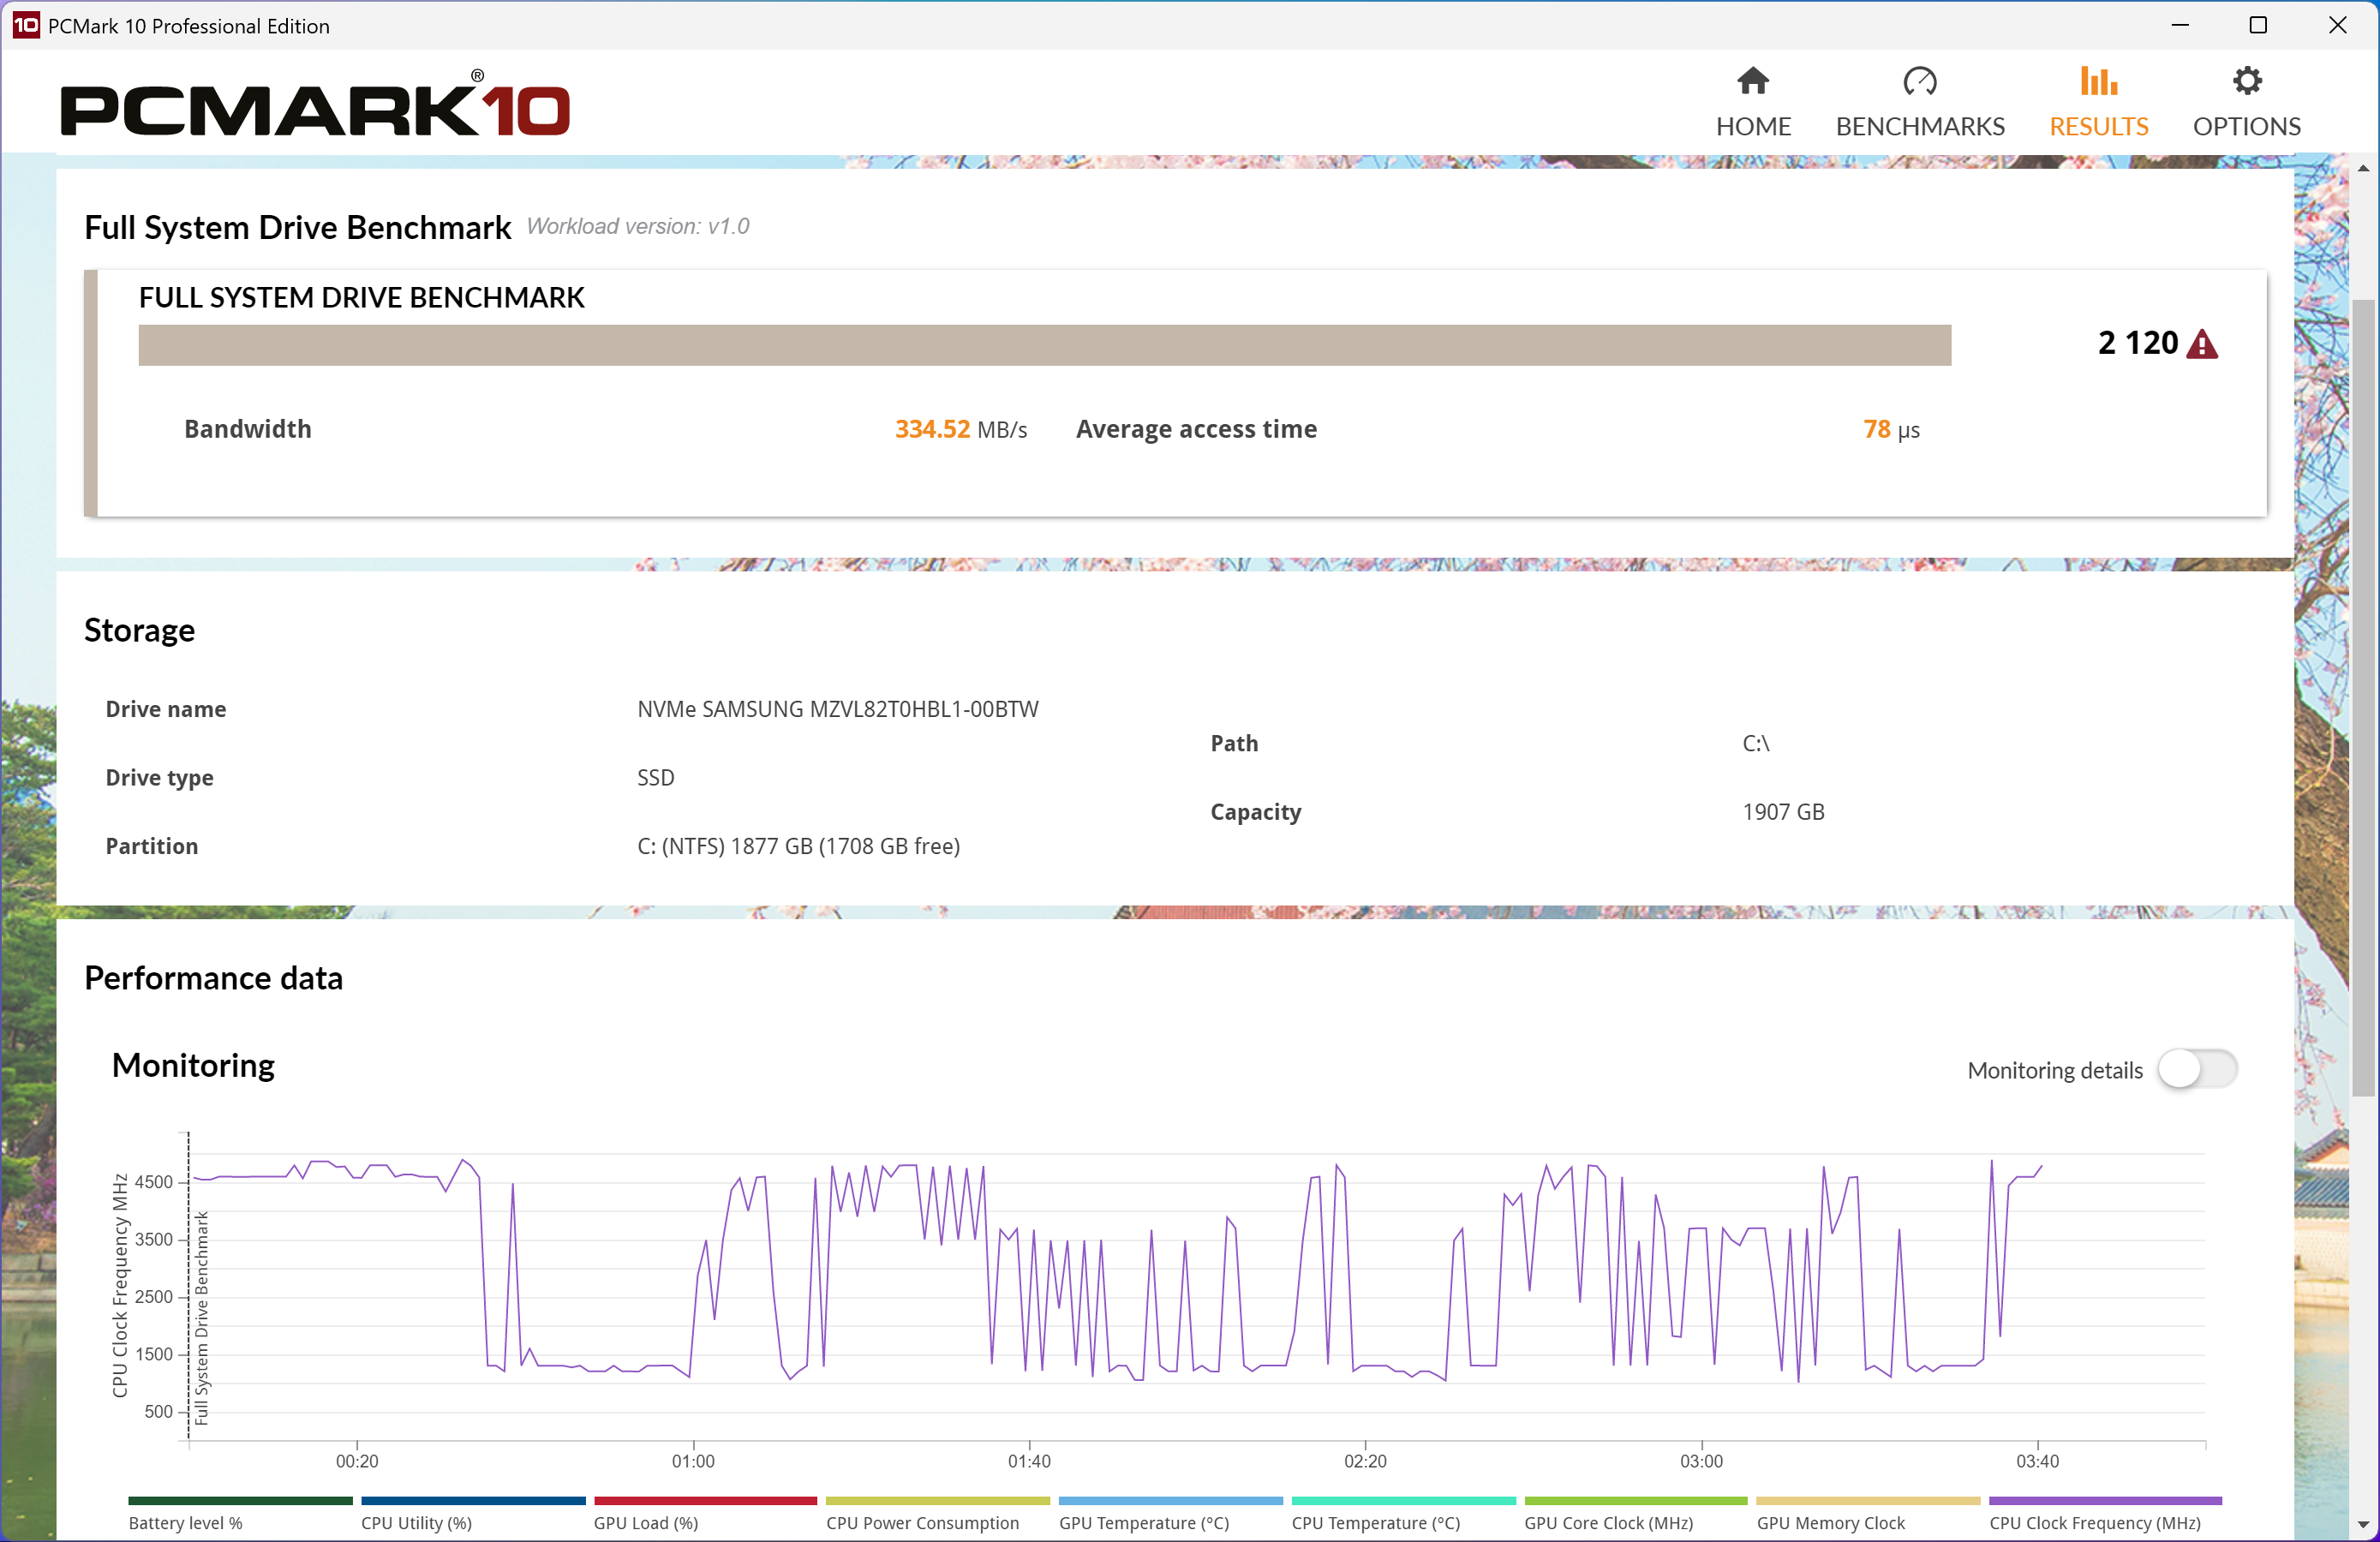
Task: Click the capacity value 1907 GB
Action: pos(1783,812)
